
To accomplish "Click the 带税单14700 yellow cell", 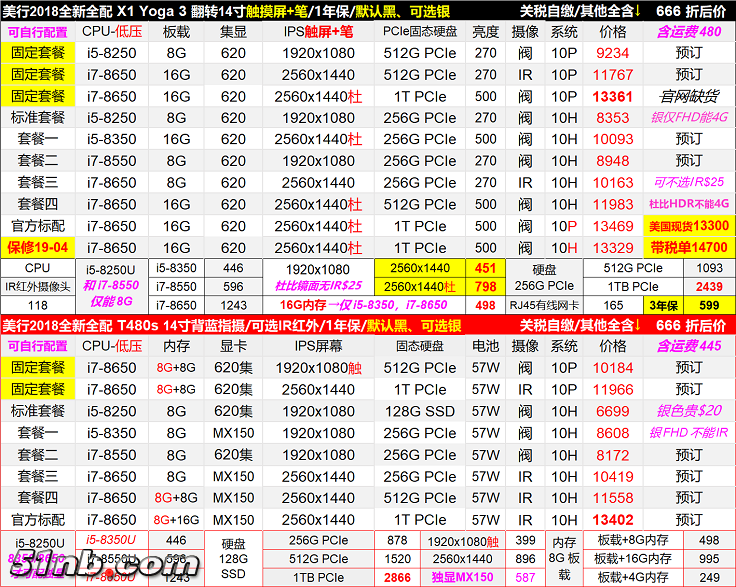I will click(x=688, y=248).
